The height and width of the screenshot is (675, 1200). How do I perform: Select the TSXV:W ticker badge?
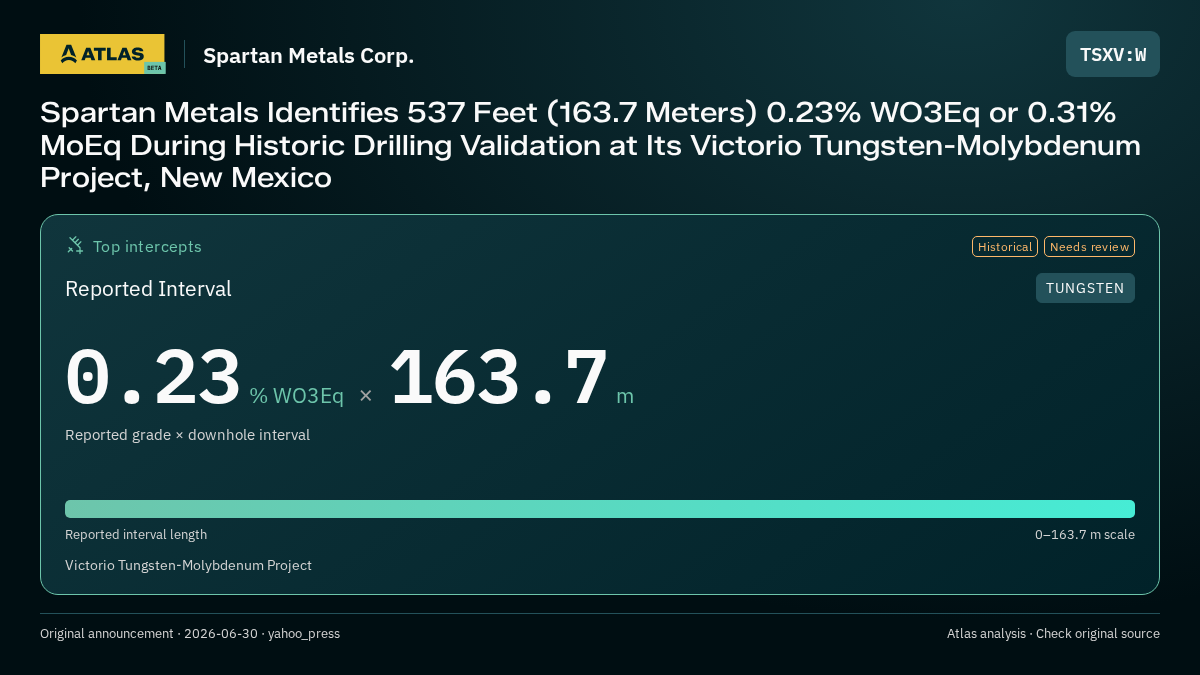[1113, 54]
